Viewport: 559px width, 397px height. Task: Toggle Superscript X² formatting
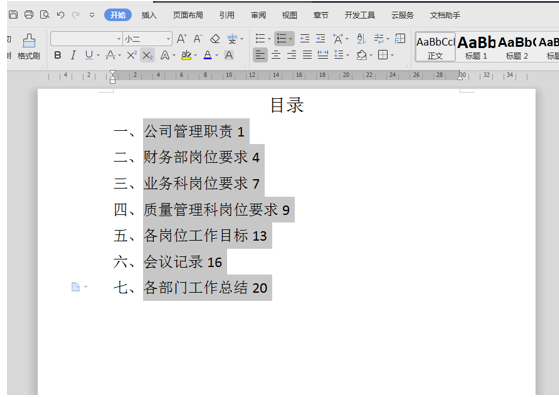click(132, 55)
